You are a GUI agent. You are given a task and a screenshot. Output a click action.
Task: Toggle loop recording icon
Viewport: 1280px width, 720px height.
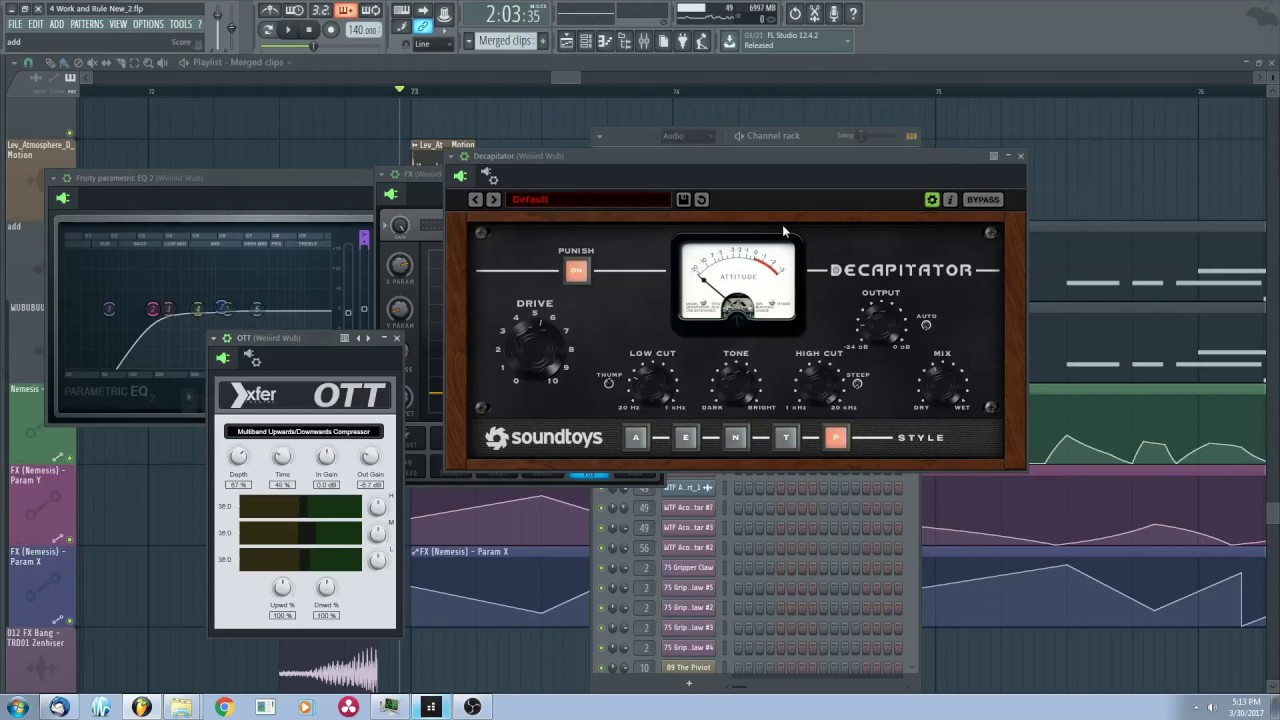370,10
